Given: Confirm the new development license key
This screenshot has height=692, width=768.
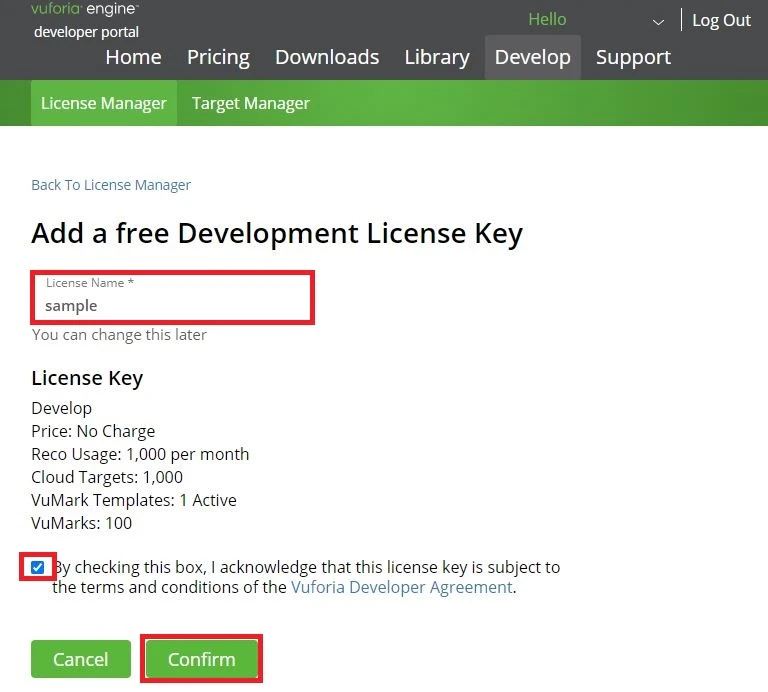Looking at the screenshot, I should pos(201,659).
